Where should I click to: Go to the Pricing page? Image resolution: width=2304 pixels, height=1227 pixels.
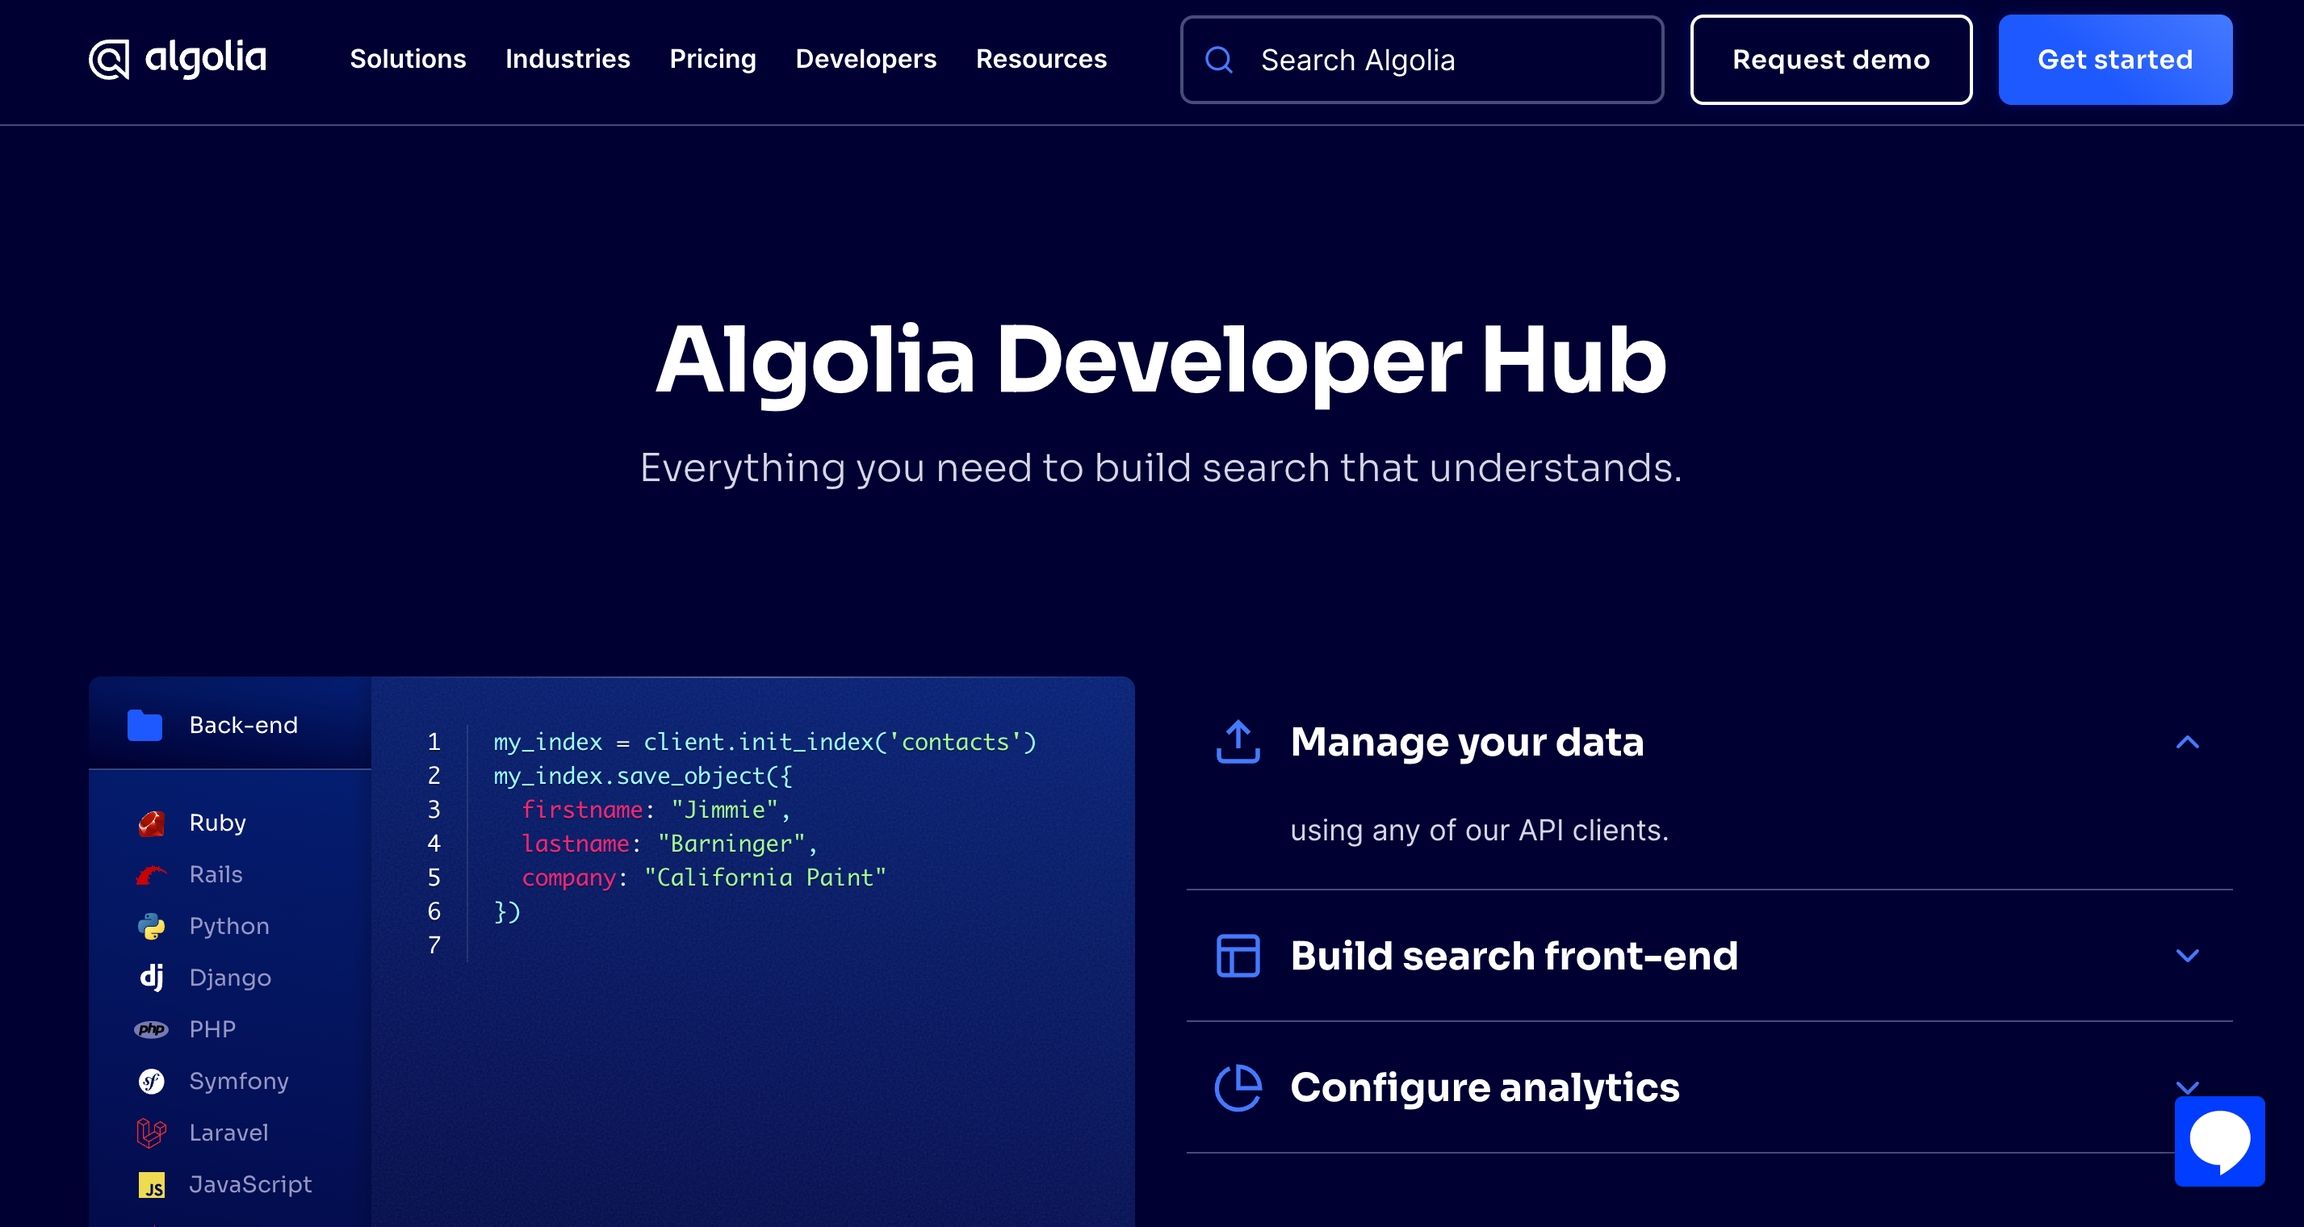click(x=713, y=59)
